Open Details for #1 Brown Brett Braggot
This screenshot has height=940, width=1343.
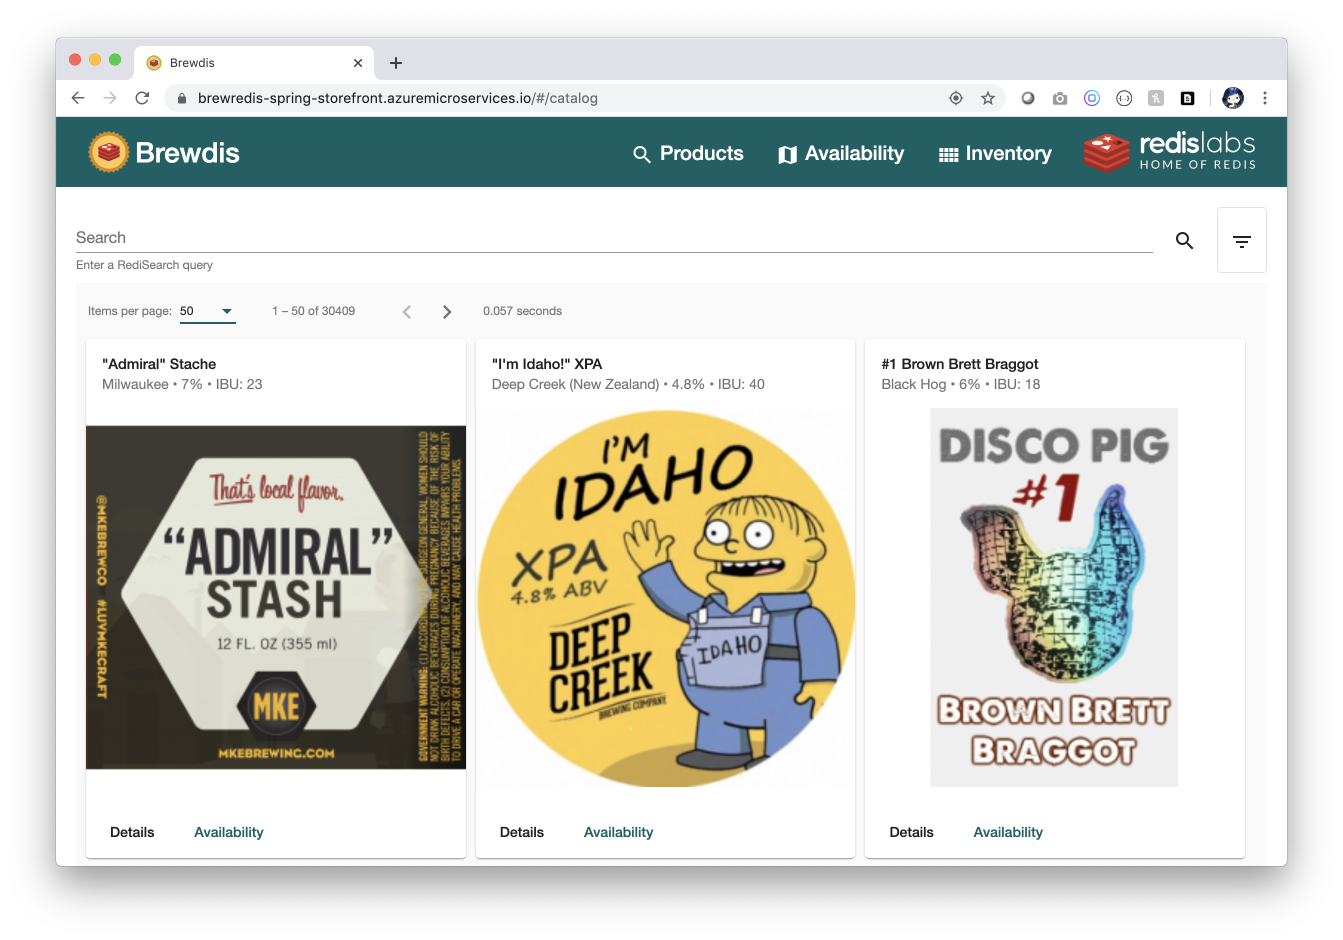click(x=911, y=832)
